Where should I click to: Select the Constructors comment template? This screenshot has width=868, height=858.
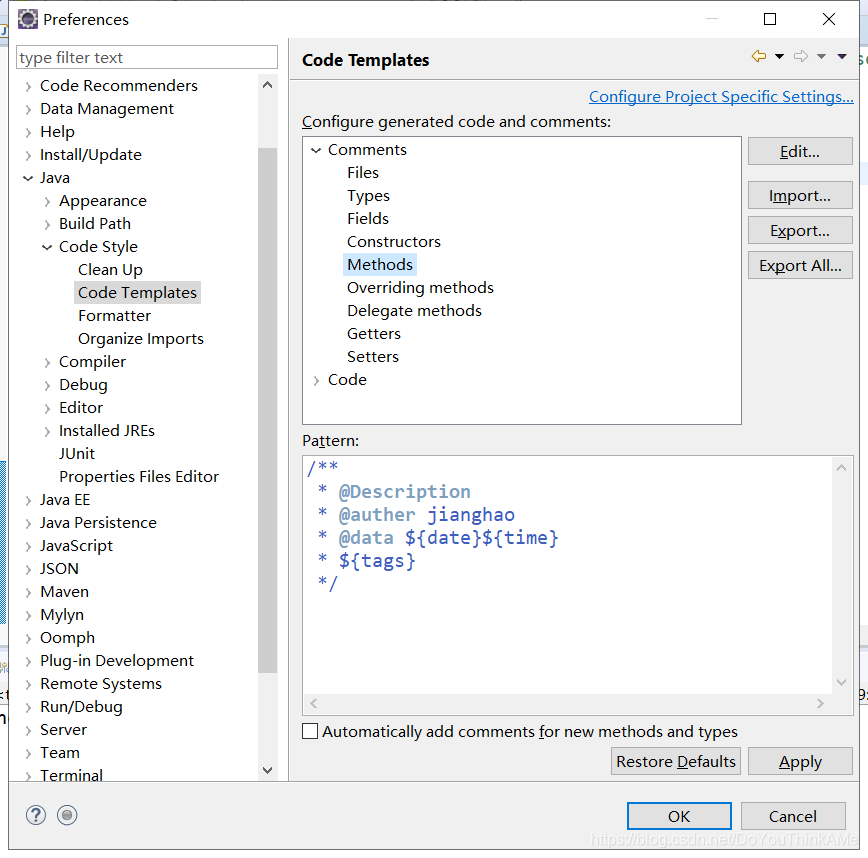pyautogui.click(x=394, y=241)
